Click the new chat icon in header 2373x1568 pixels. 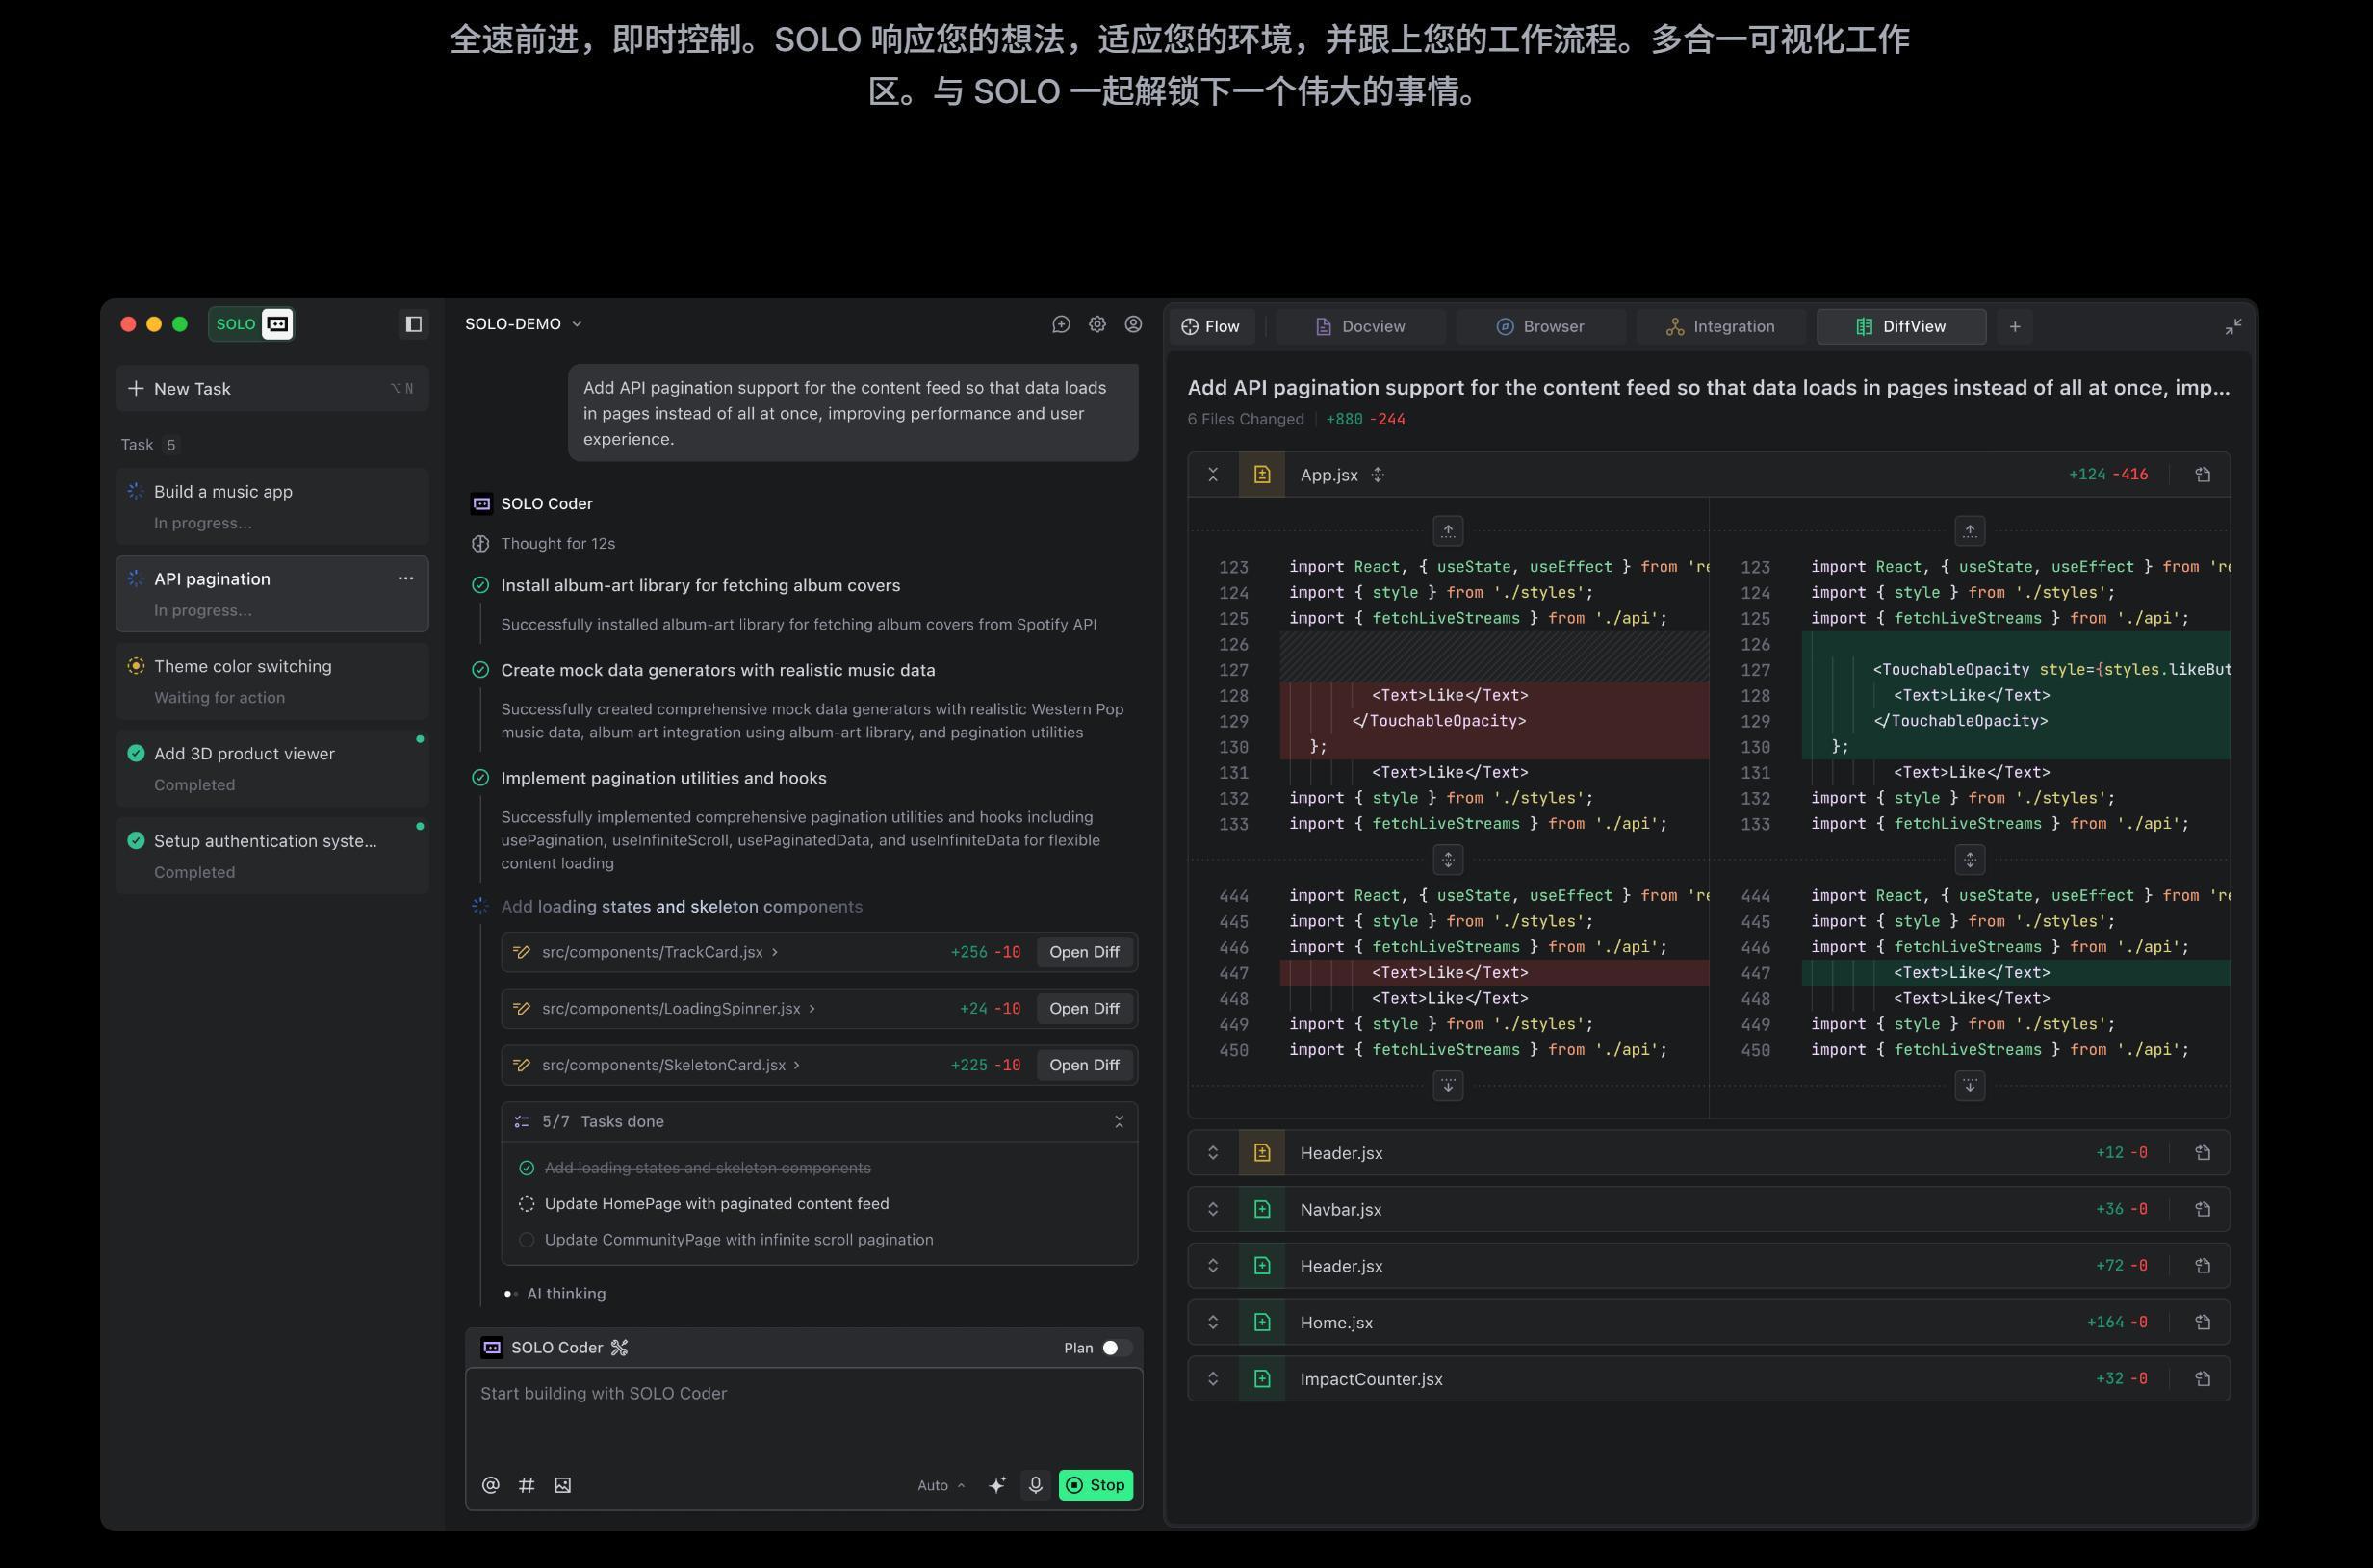click(x=1061, y=324)
